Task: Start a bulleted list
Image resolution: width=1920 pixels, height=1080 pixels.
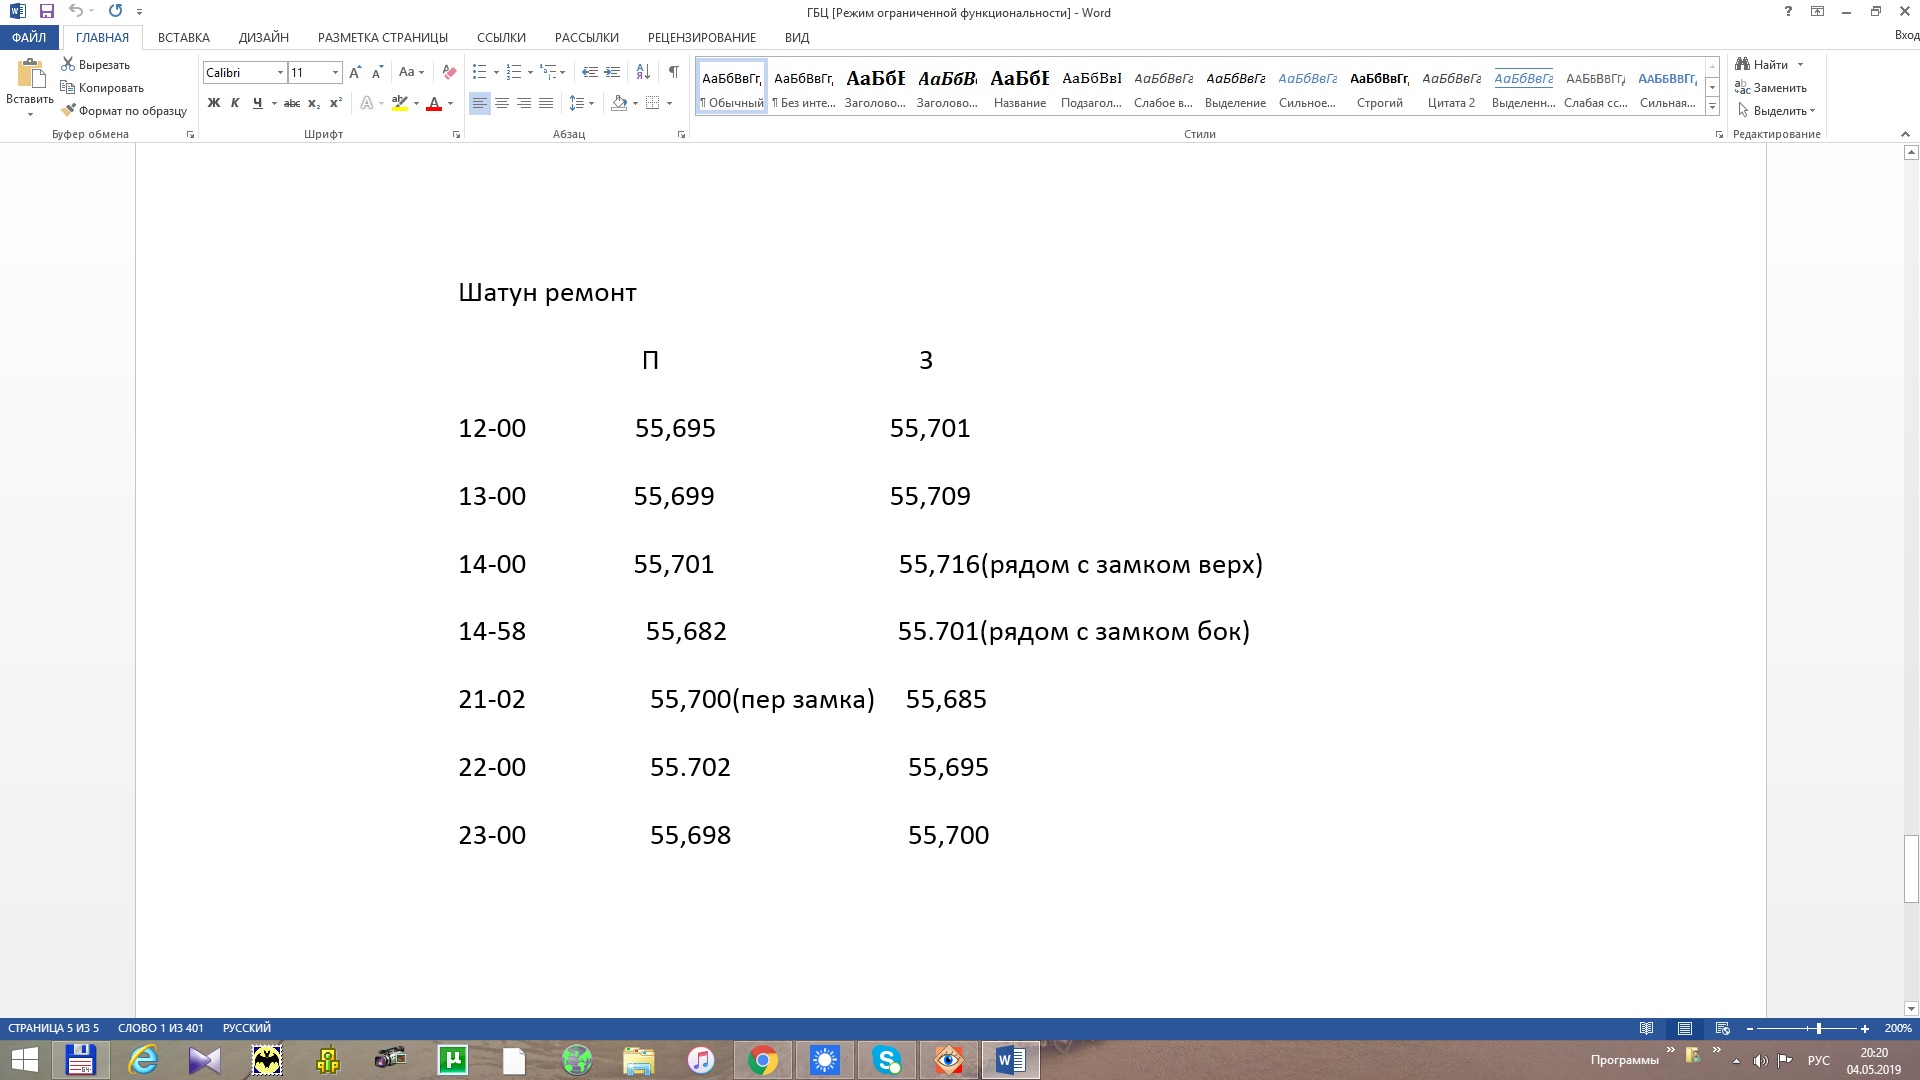Action: [x=479, y=72]
